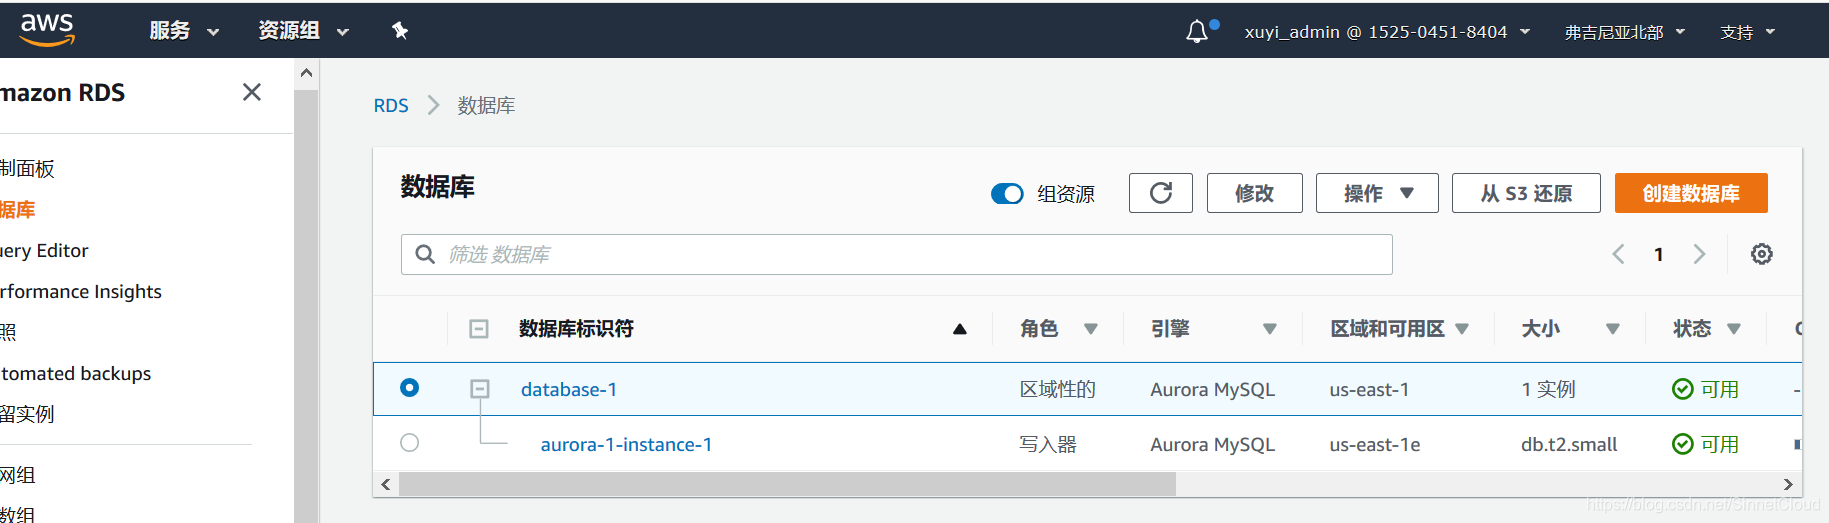Click the refresh databases button
Viewport: 1829px width, 523px height.
tap(1161, 193)
